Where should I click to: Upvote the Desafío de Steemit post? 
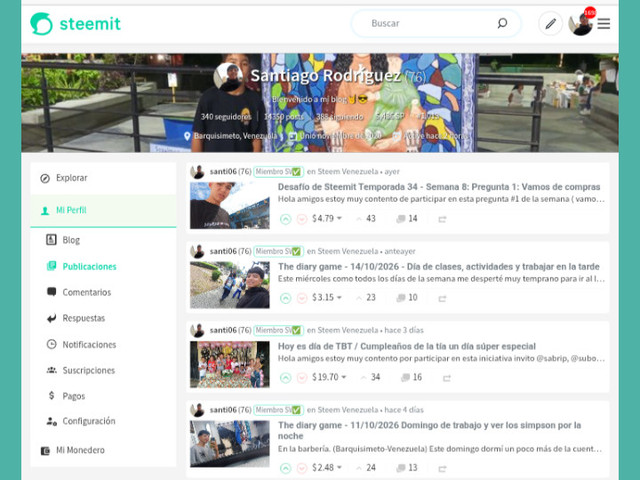286,219
